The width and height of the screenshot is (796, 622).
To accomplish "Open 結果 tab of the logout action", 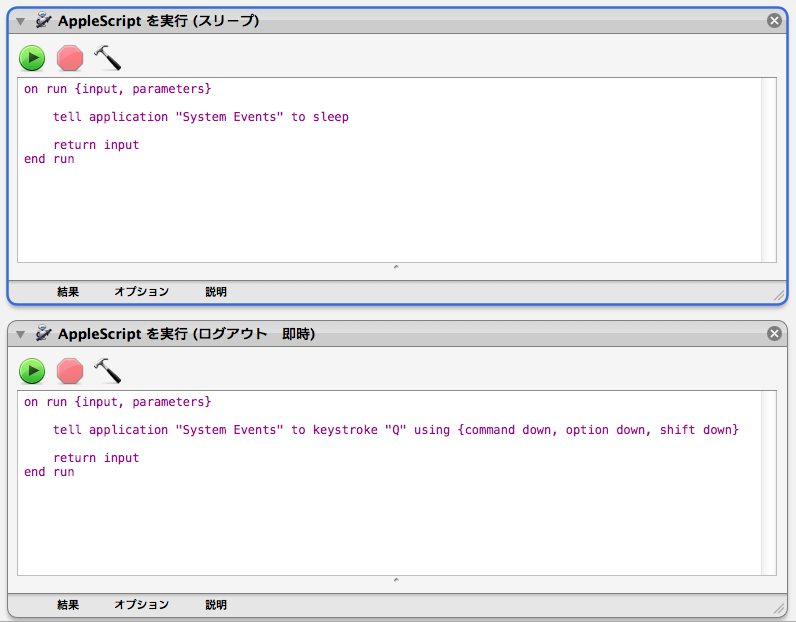I will coord(68,605).
